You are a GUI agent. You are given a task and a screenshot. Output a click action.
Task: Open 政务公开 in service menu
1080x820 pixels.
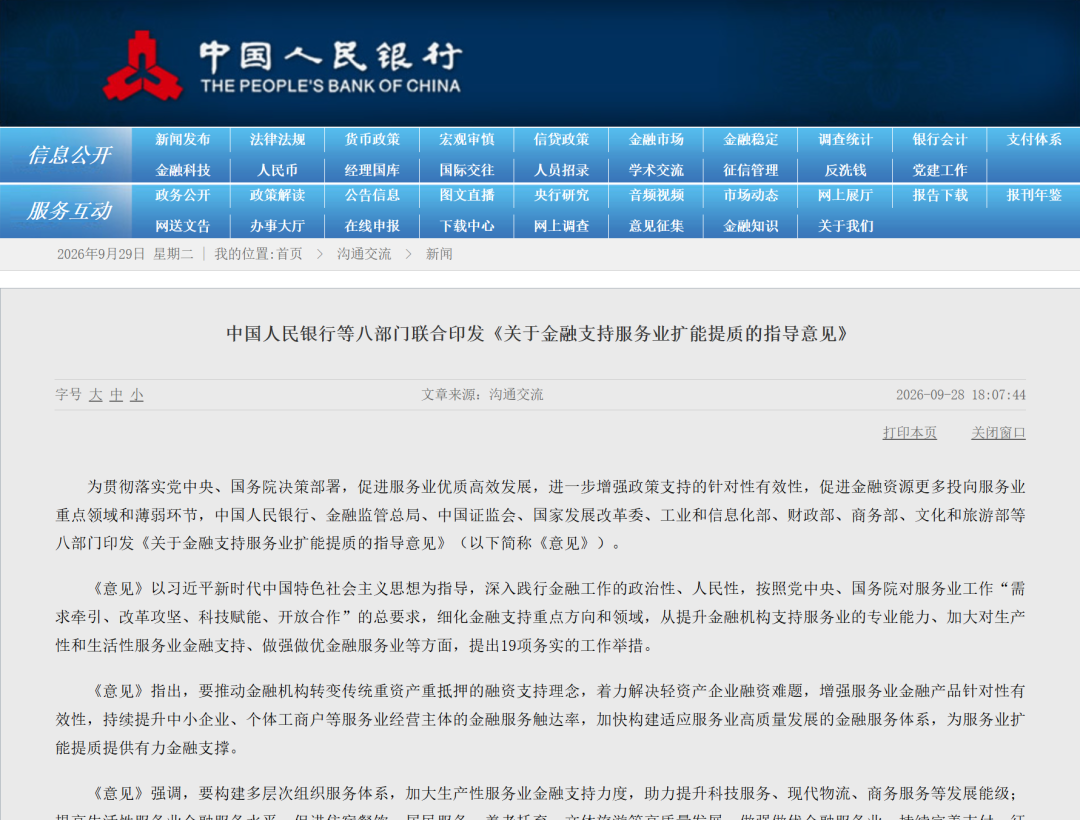click(183, 196)
